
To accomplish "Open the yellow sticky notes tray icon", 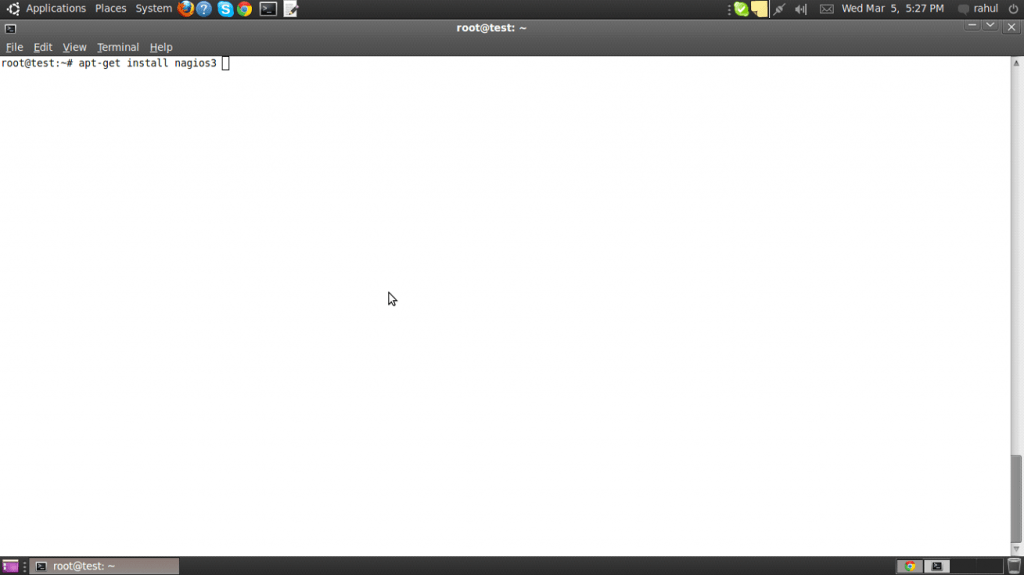I will [760, 9].
